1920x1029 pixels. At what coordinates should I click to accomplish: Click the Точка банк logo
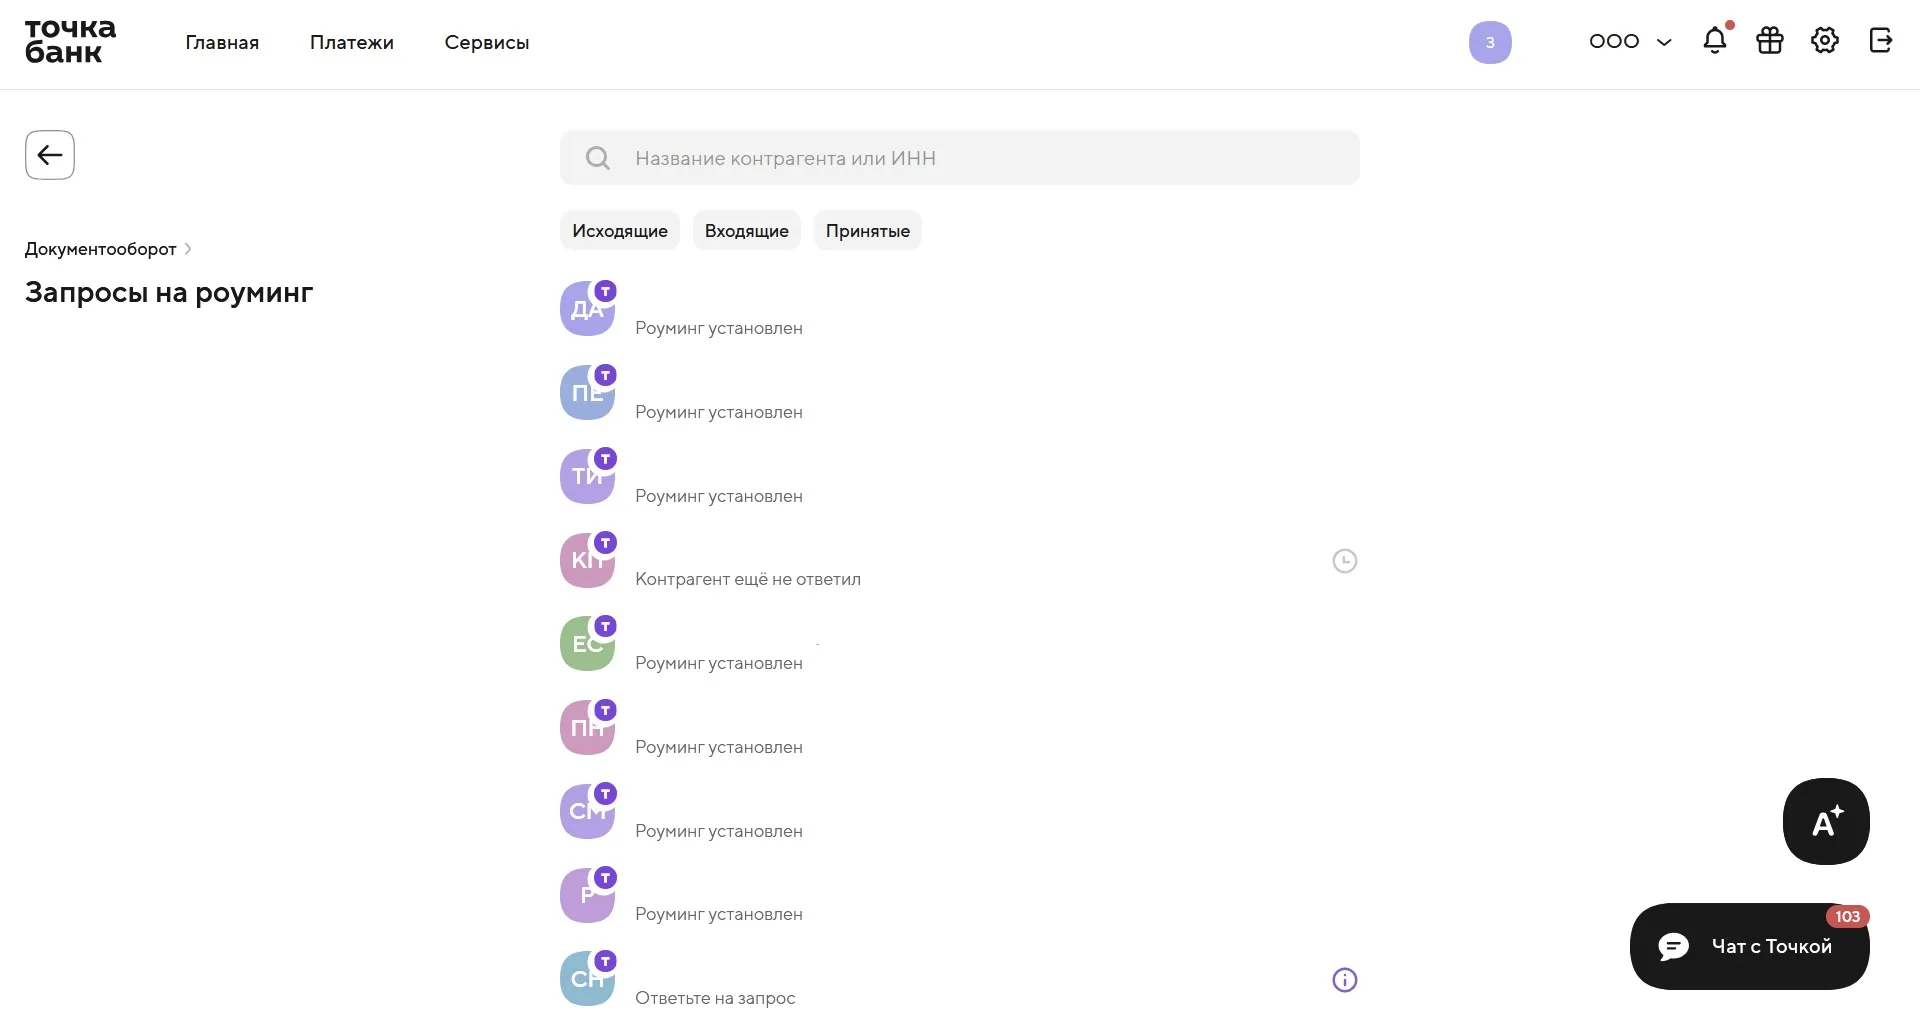70,42
